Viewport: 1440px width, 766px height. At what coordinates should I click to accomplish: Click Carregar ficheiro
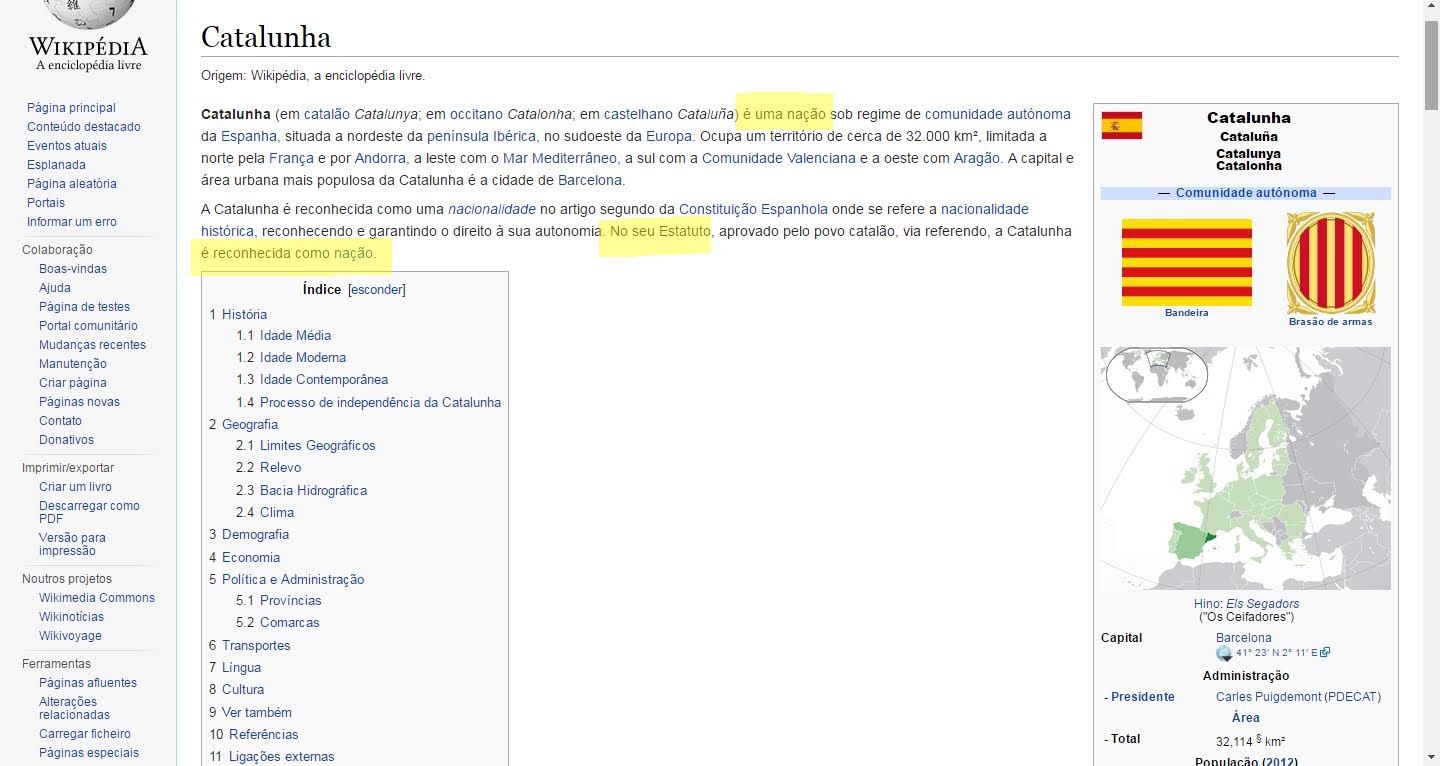[x=85, y=733]
